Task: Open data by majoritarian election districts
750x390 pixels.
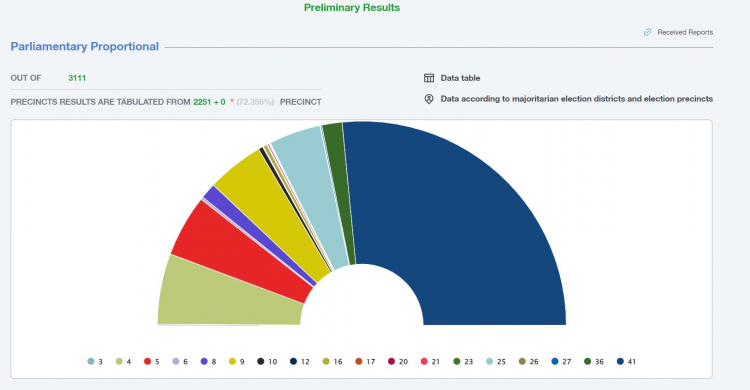Action: (x=576, y=99)
